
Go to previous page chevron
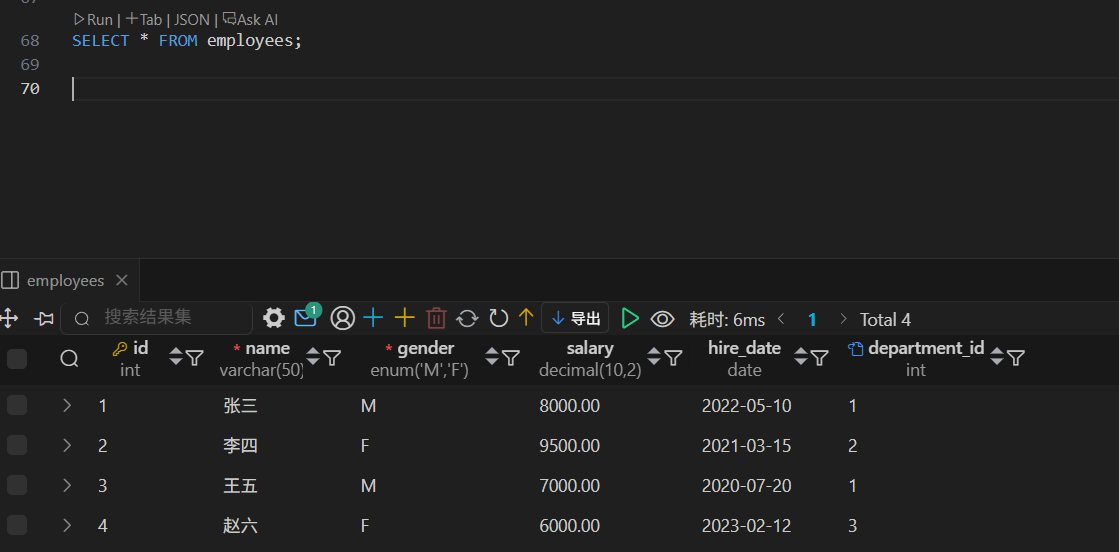(x=781, y=318)
